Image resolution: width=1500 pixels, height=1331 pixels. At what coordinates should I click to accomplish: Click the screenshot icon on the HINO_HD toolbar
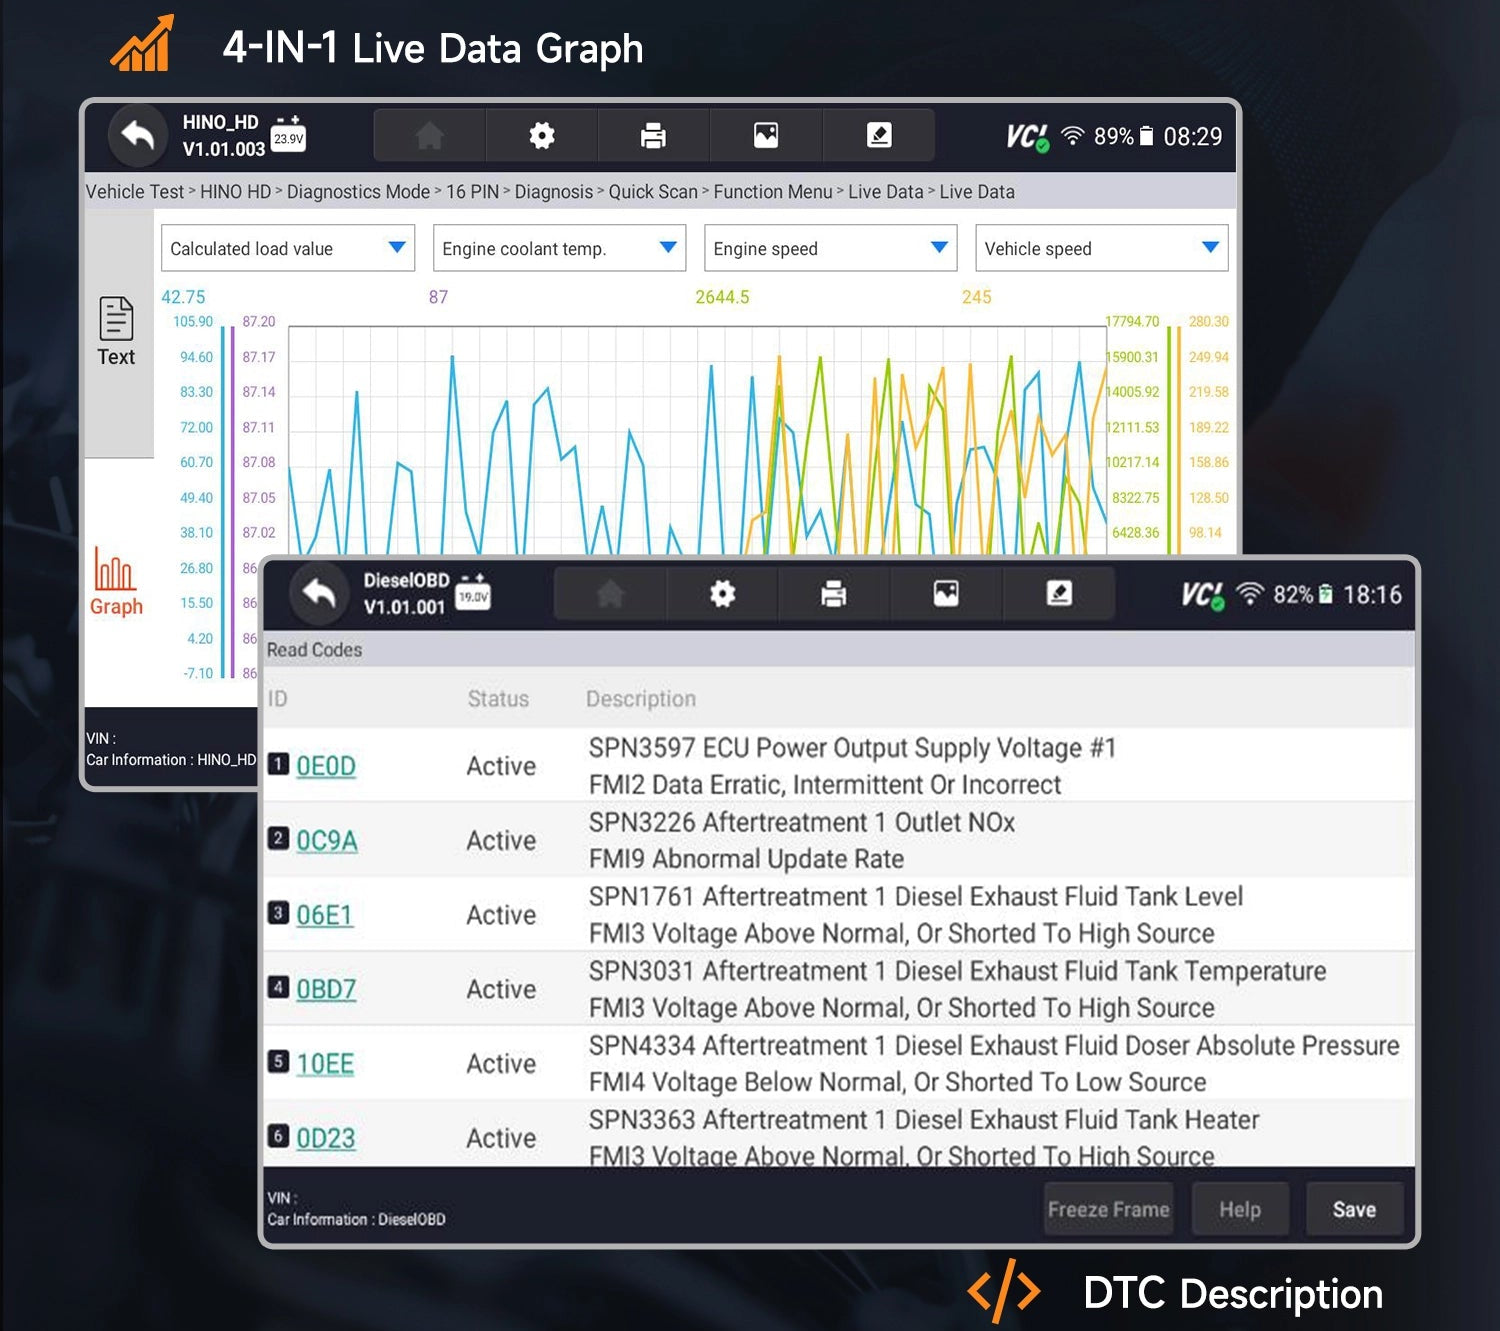pyautogui.click(x=766, y=135)
